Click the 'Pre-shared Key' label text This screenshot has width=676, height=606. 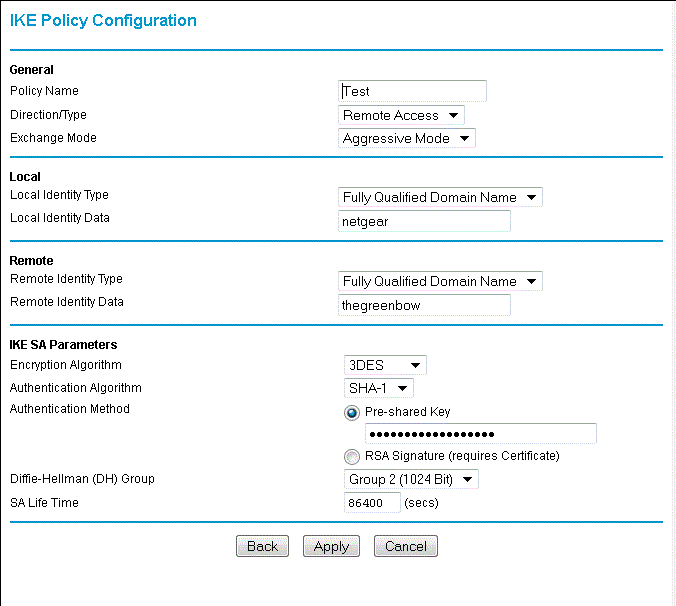(407, 412)
